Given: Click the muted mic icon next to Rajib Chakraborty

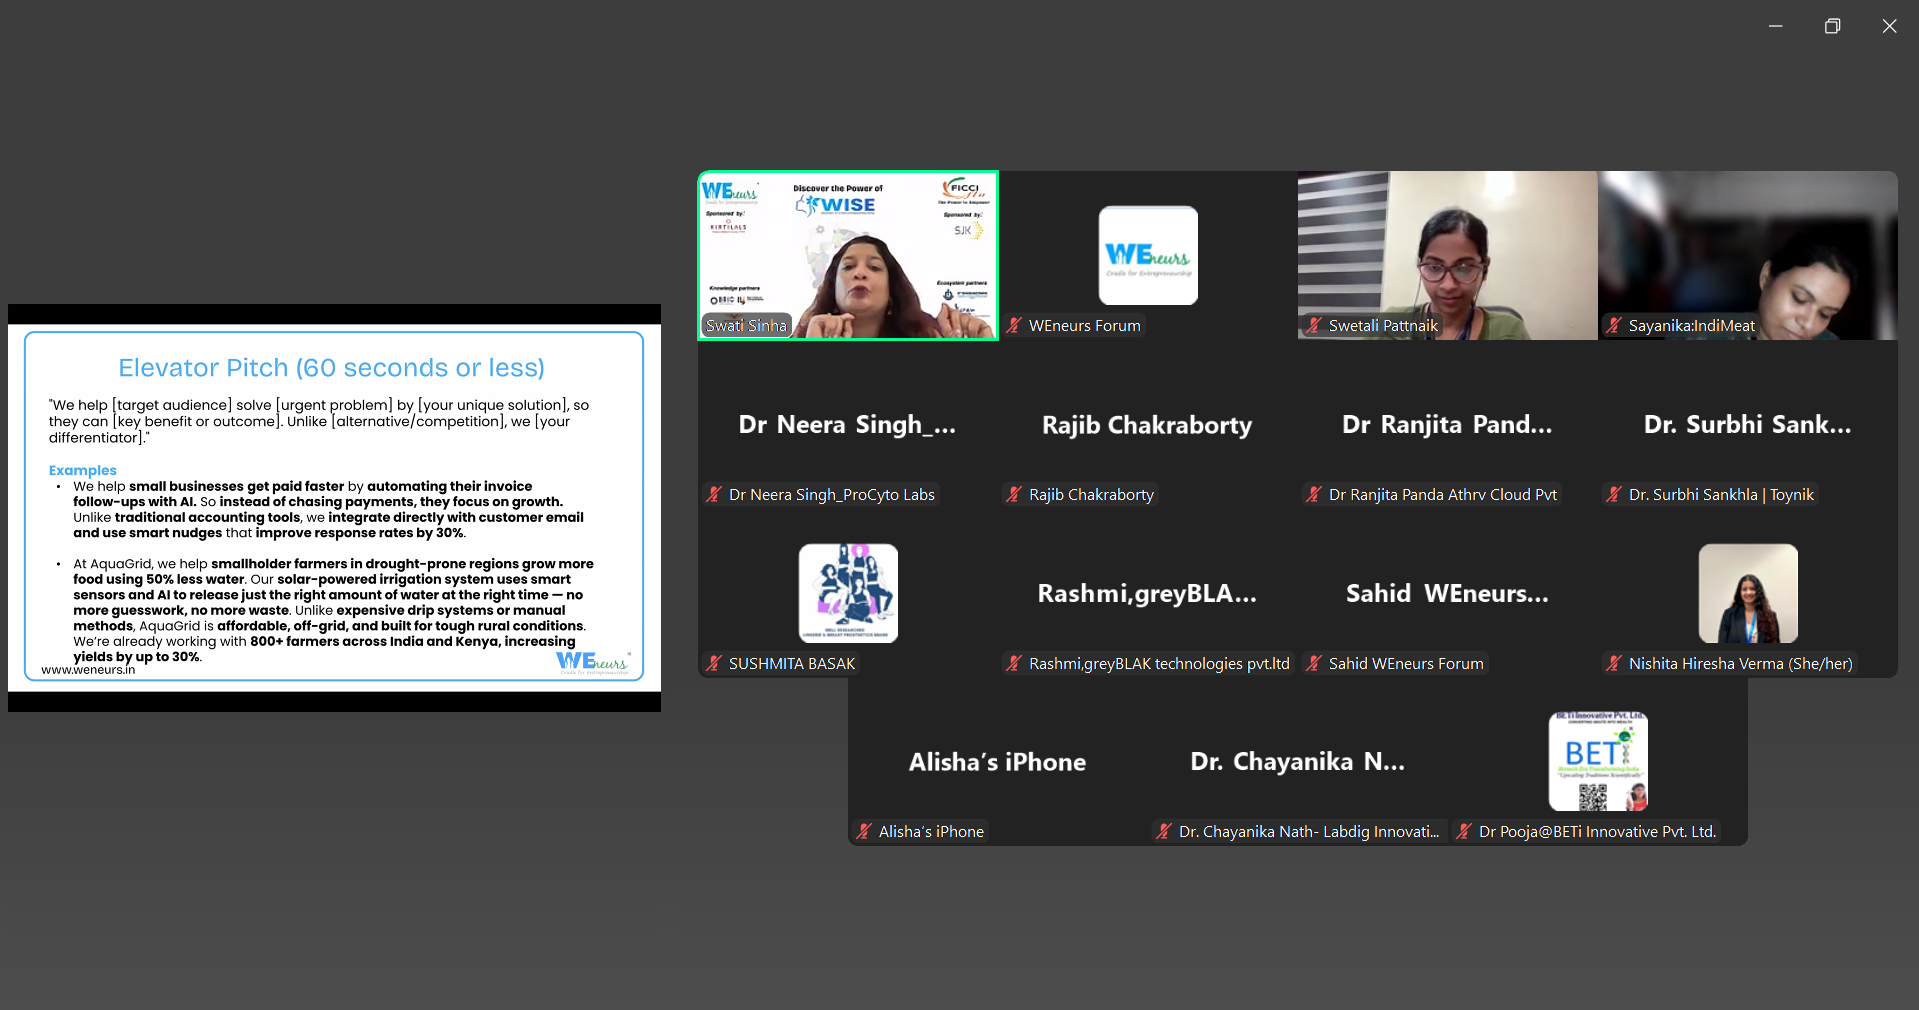Looking at the screenshot, I should tap(1014, 494).
